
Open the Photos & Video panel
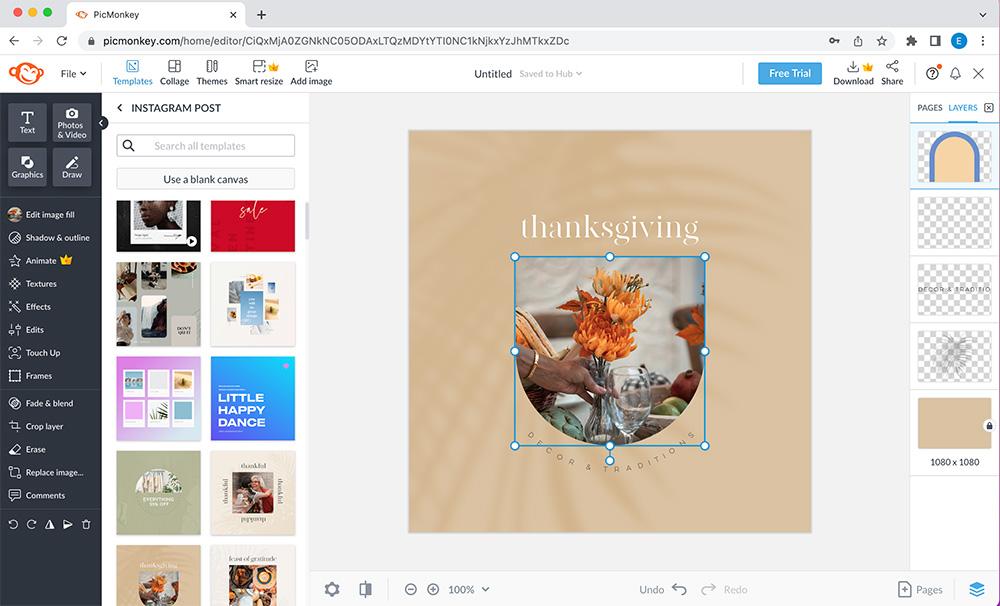tap(71, 121)
